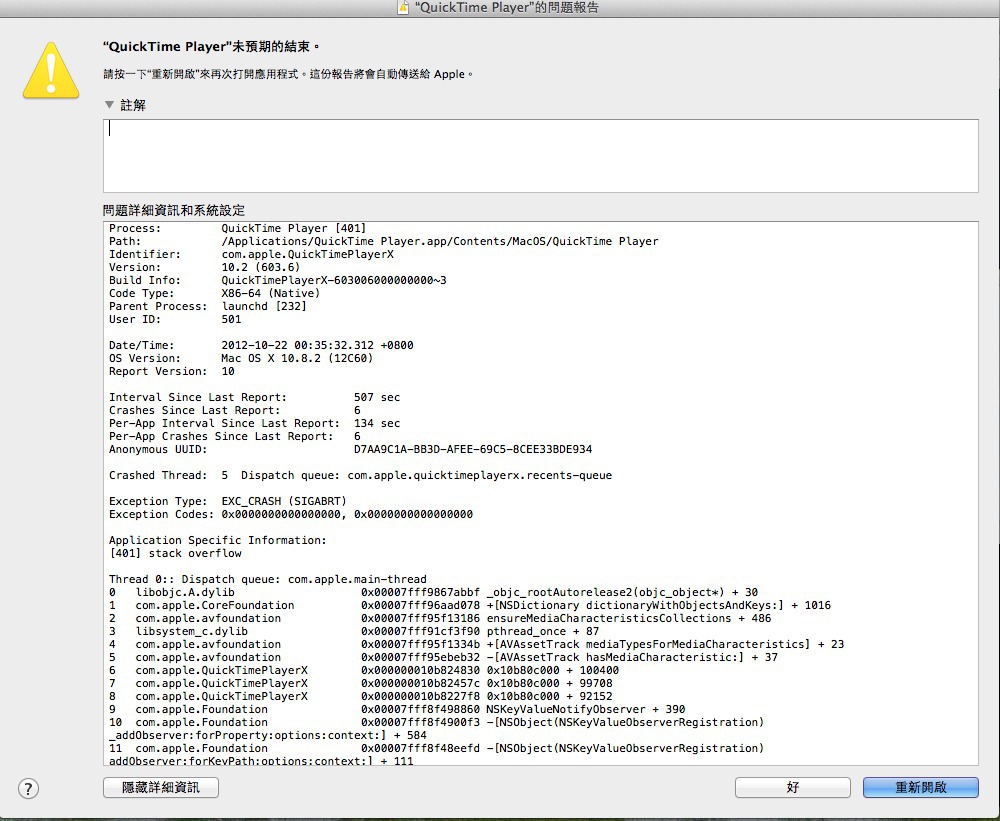Click stack frame 8 QuickTimePlayerX + 92152
This screenshot has height=821, width=1000.
[360, 697]
